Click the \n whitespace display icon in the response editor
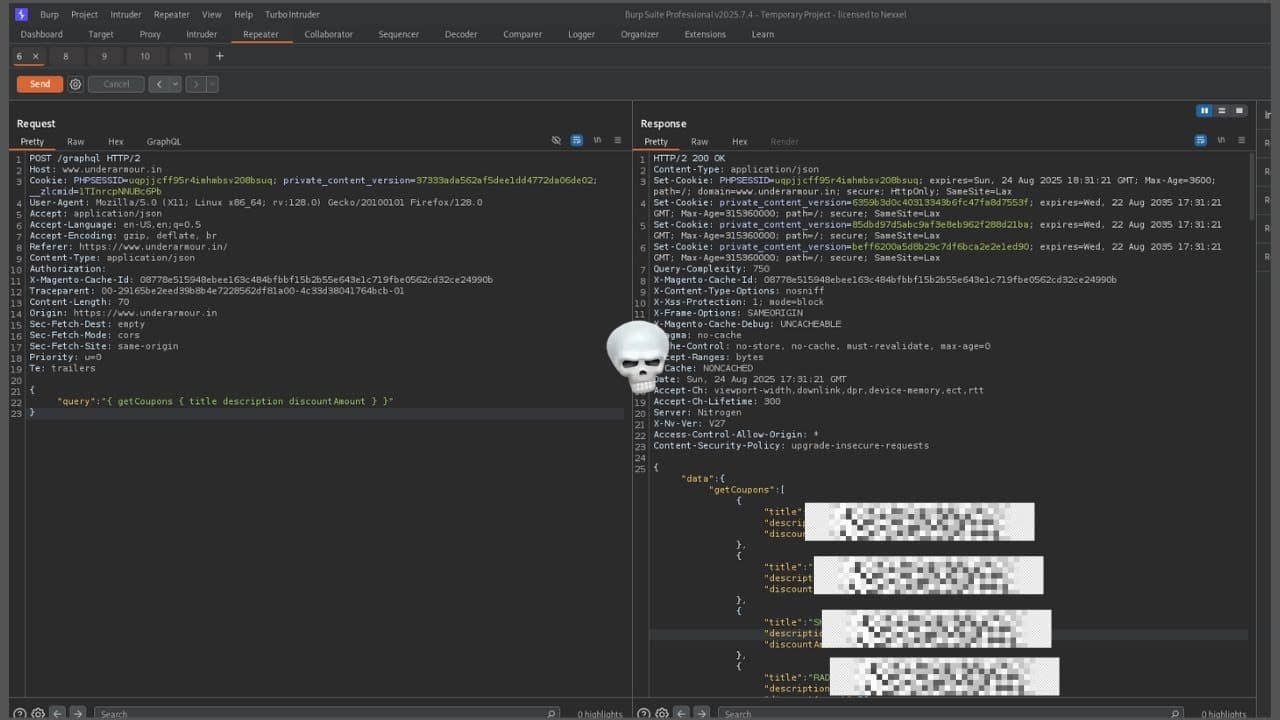 coord(1221,141)
